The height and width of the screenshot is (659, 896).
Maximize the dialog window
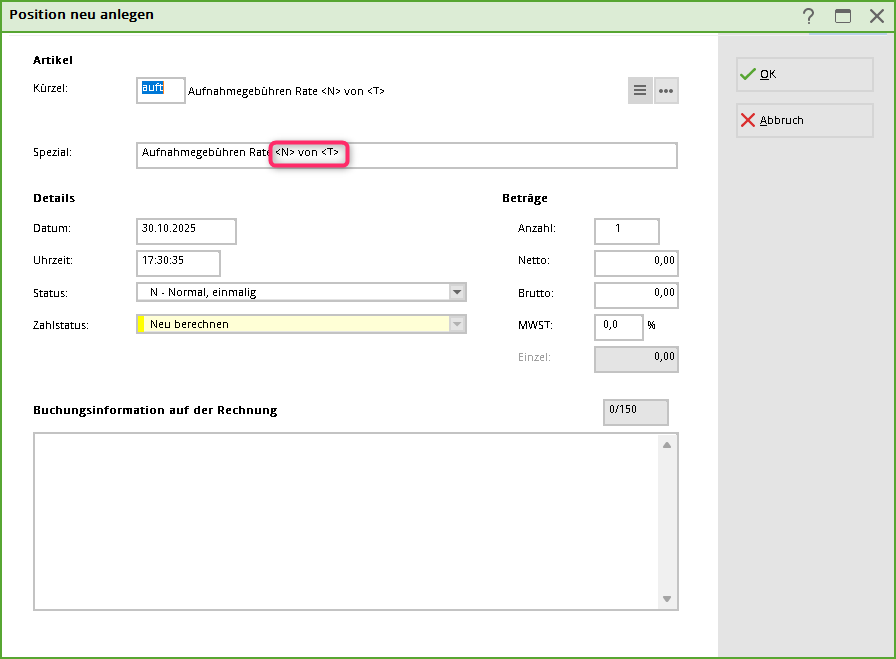click(843, 16)
